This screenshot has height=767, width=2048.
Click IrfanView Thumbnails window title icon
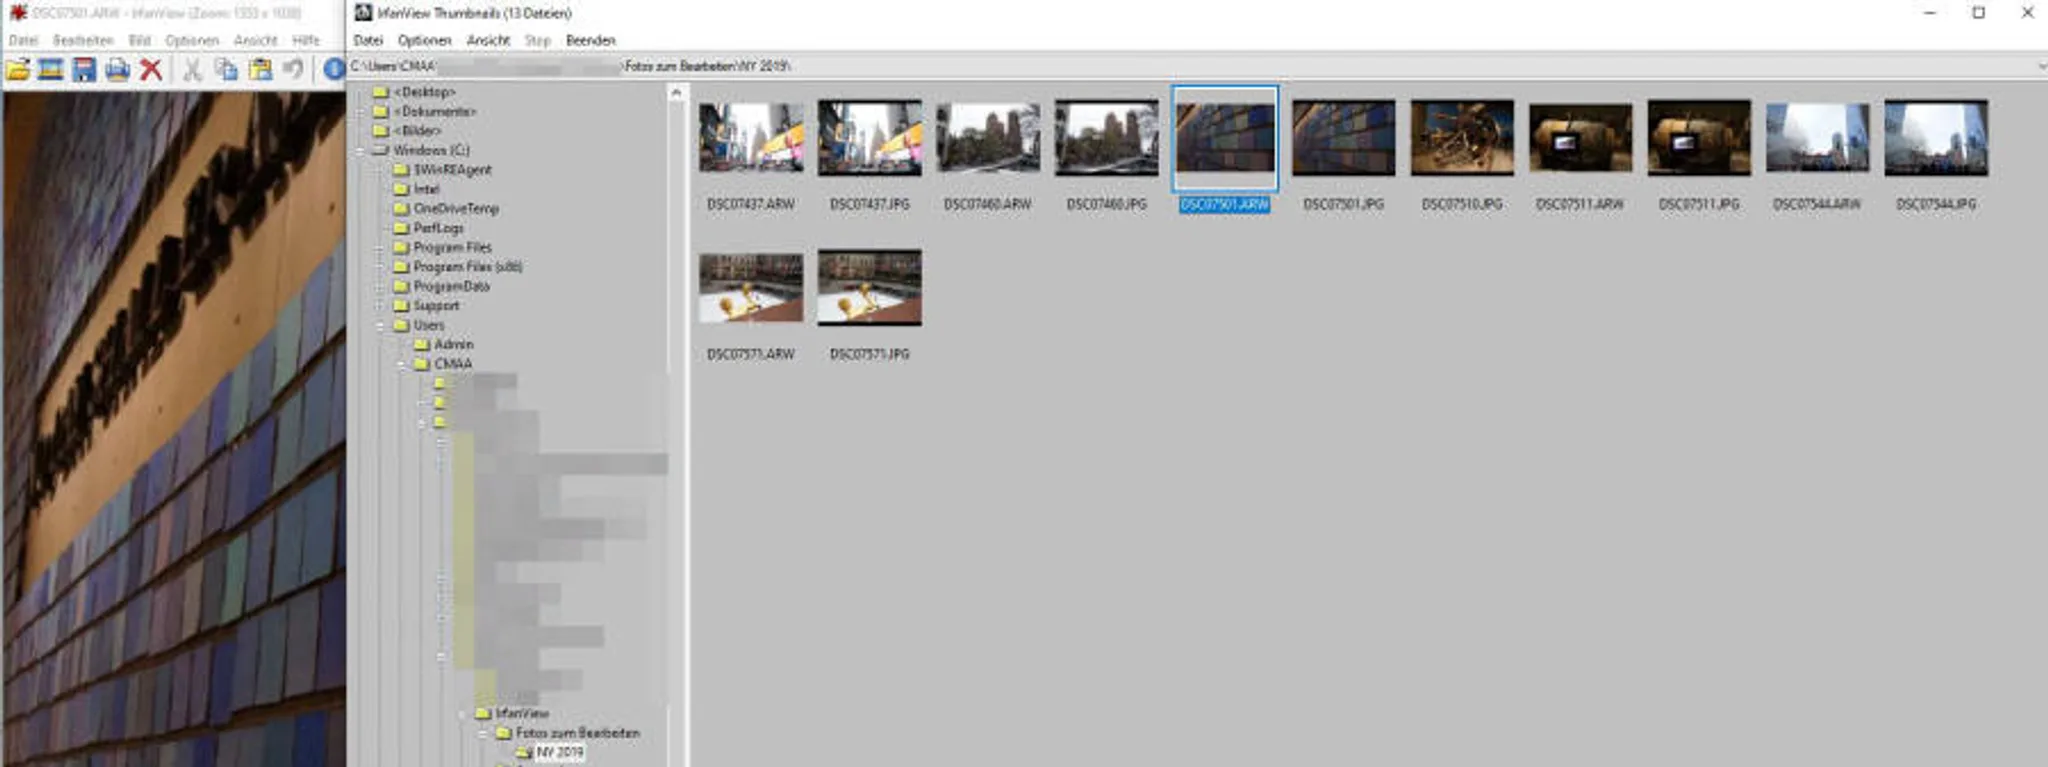(363, 13)
